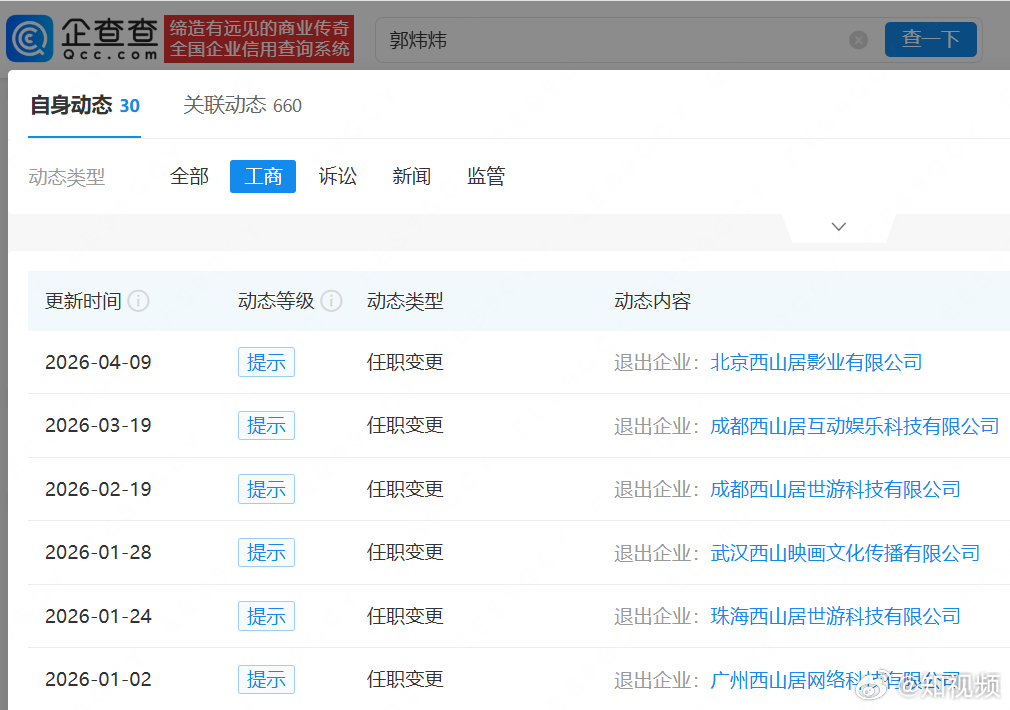Click the date 2026-02-19

(98, 489)
